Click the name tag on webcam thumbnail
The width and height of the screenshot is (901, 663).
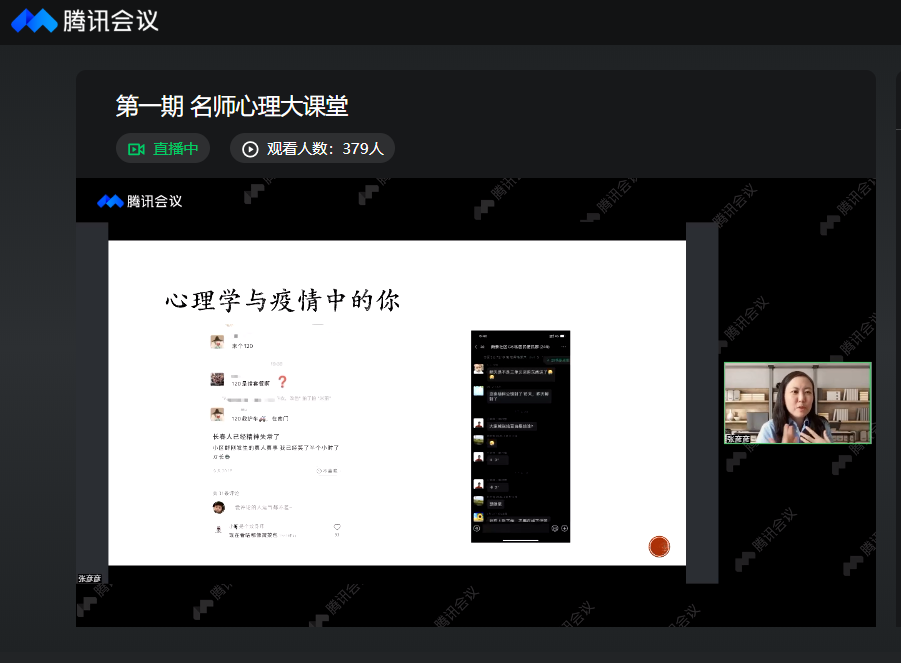pyautogui.click(x=741, y=438)
